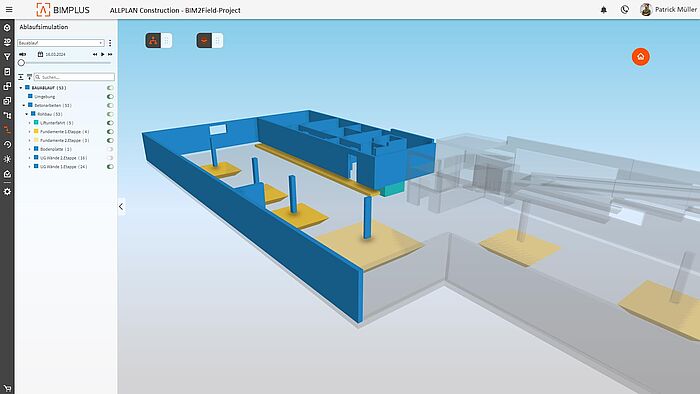Click the orange home view button
The height and width of the screenshot is (394, 700).
click(x=641, y=57)
